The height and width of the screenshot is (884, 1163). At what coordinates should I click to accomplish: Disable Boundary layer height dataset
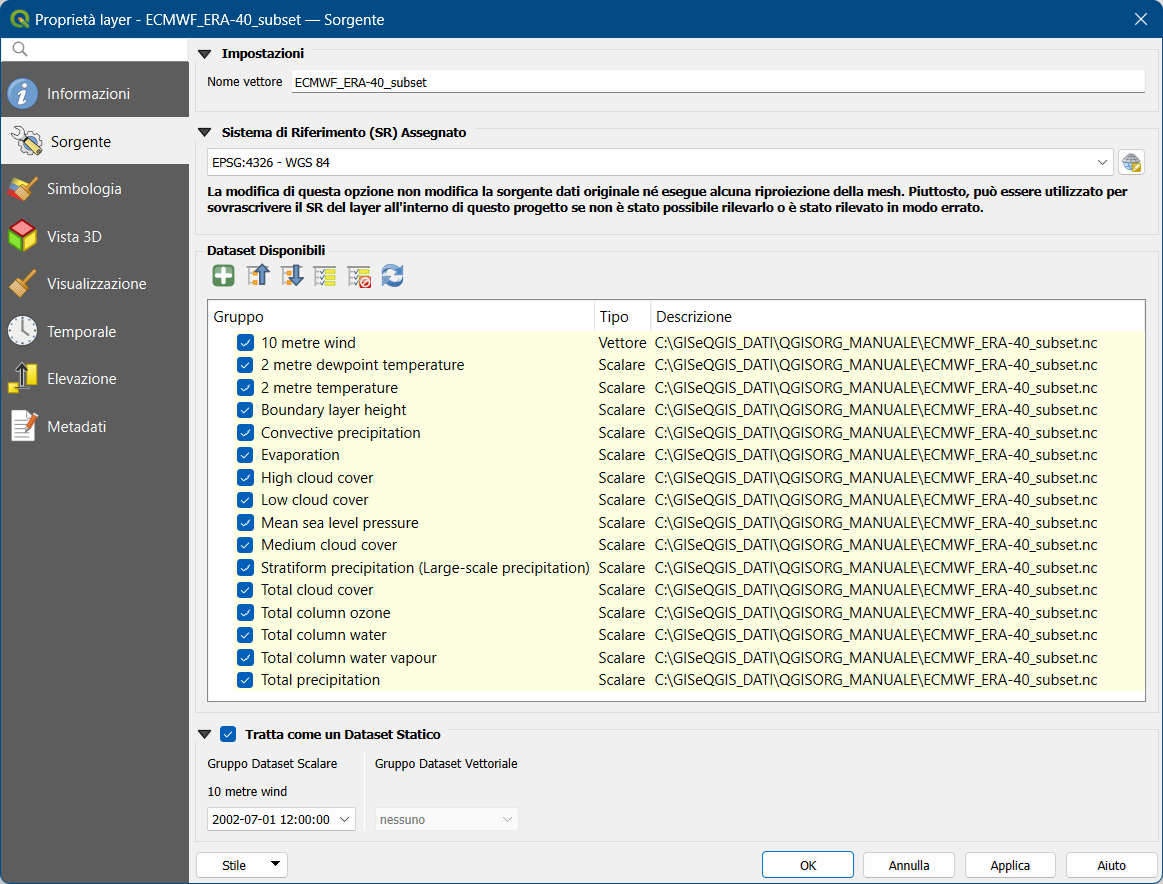click(245, 410)
